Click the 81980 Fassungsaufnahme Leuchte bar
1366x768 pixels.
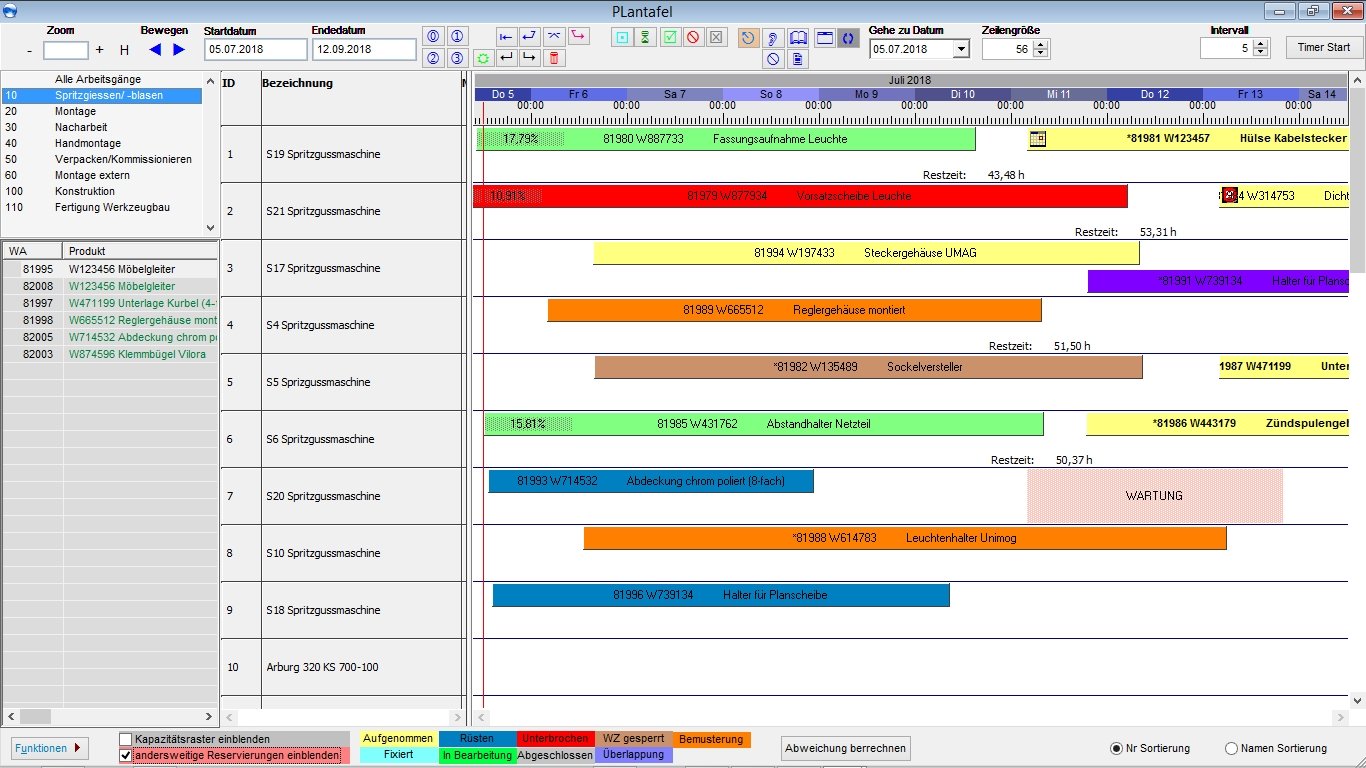[x=726, y=139]
